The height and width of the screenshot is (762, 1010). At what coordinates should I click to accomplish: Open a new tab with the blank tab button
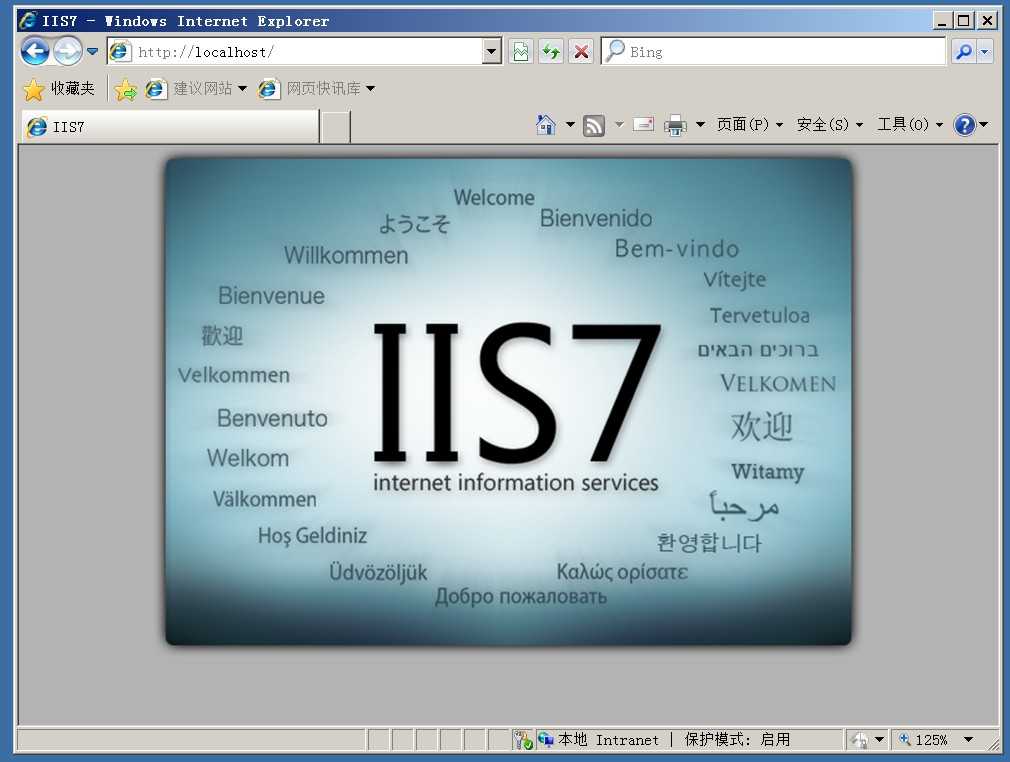point(336,126)
